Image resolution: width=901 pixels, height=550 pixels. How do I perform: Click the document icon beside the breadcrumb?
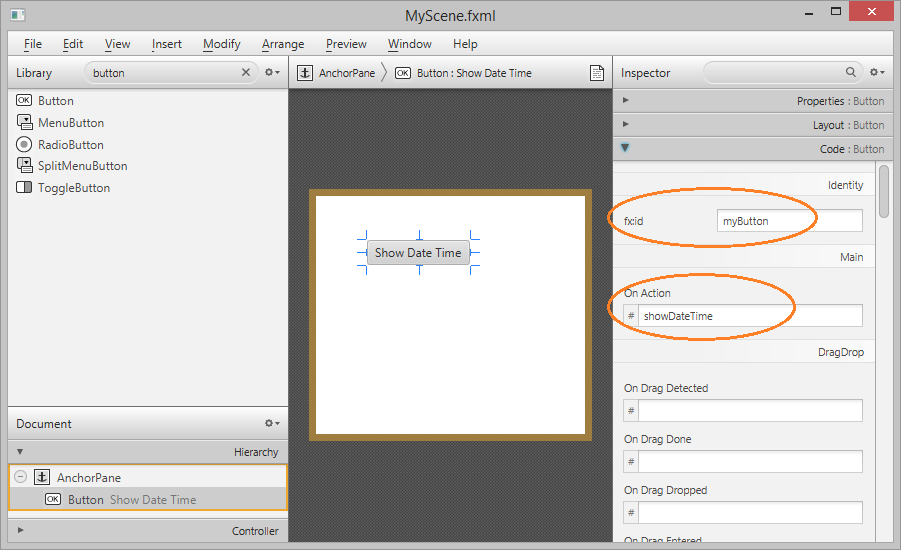pos(597,73)
